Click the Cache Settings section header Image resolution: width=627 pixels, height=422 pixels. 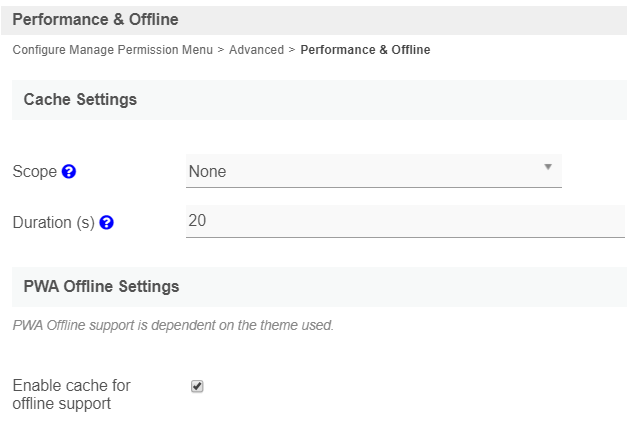(x=80, y=100)
